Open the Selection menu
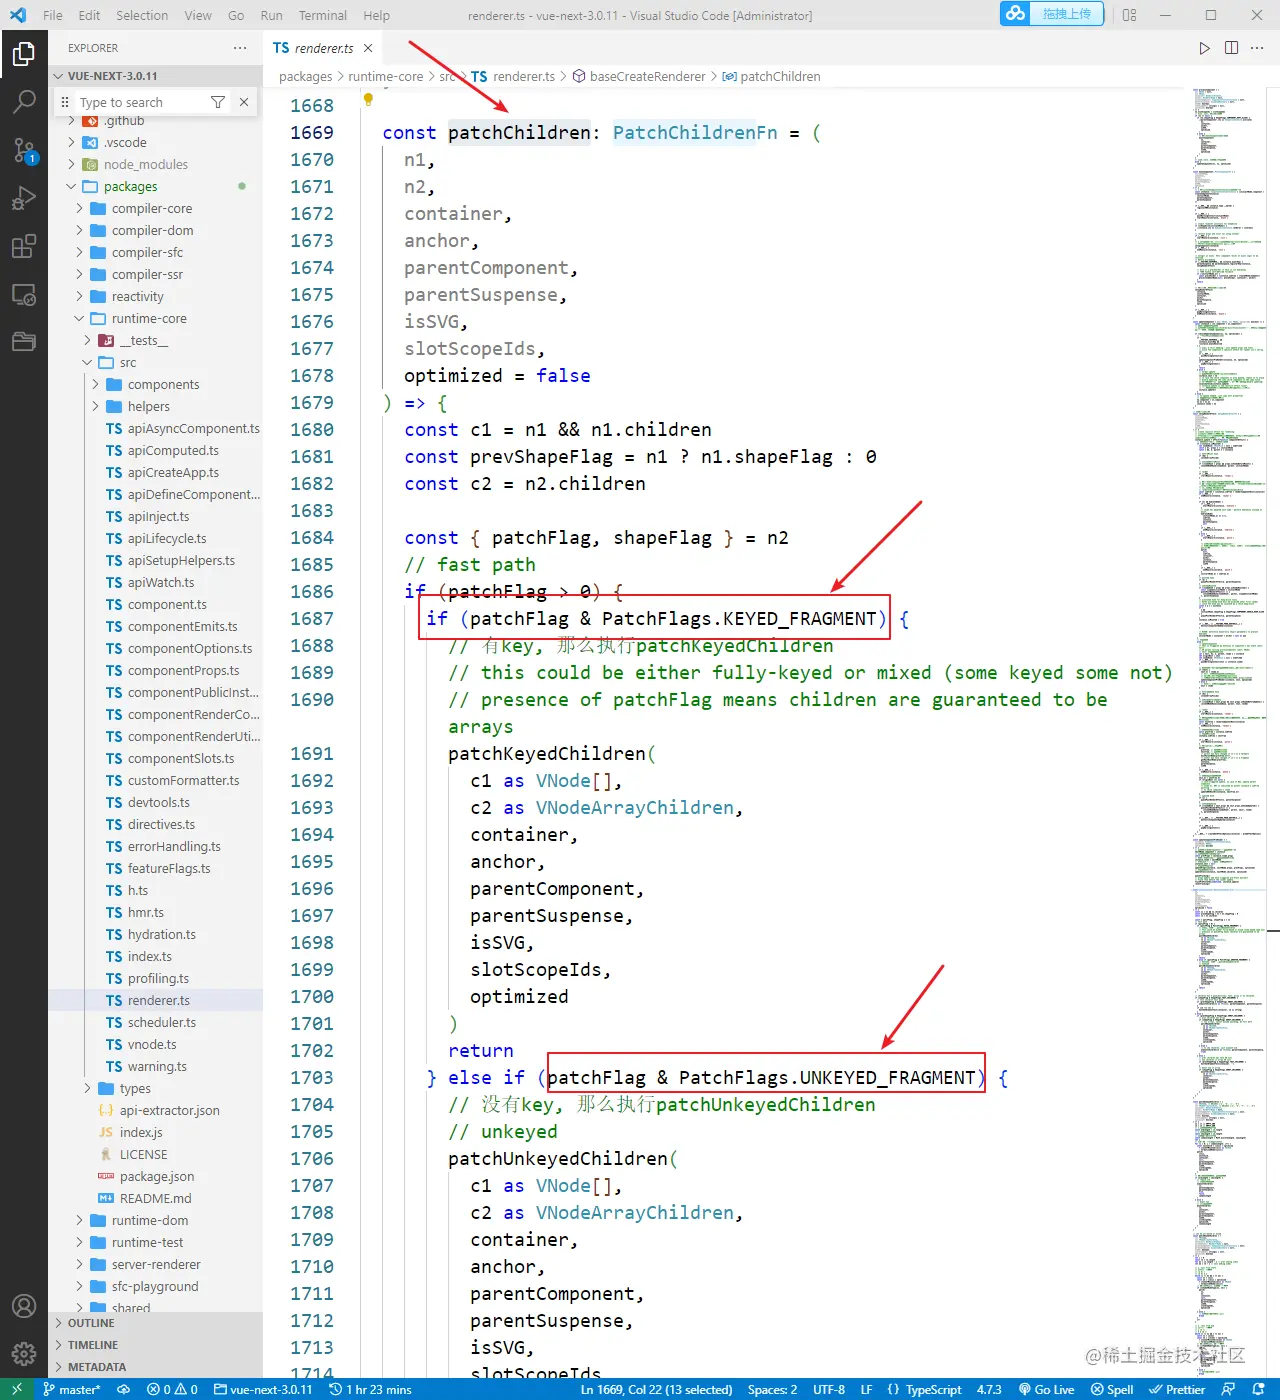Image resolution: width=1280 pixels, height=1400 pixels. point(142,15)
